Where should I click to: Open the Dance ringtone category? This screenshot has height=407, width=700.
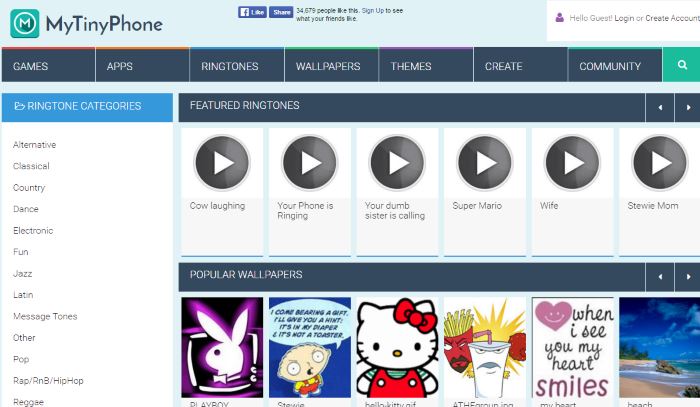point(25,209)
